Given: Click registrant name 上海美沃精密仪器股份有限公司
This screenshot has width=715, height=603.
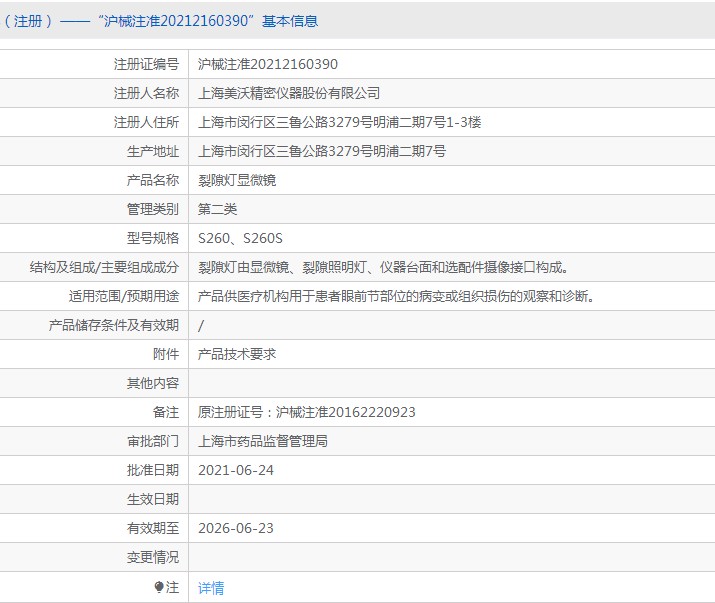Looking at the screenshot, I should click(289, 93).
